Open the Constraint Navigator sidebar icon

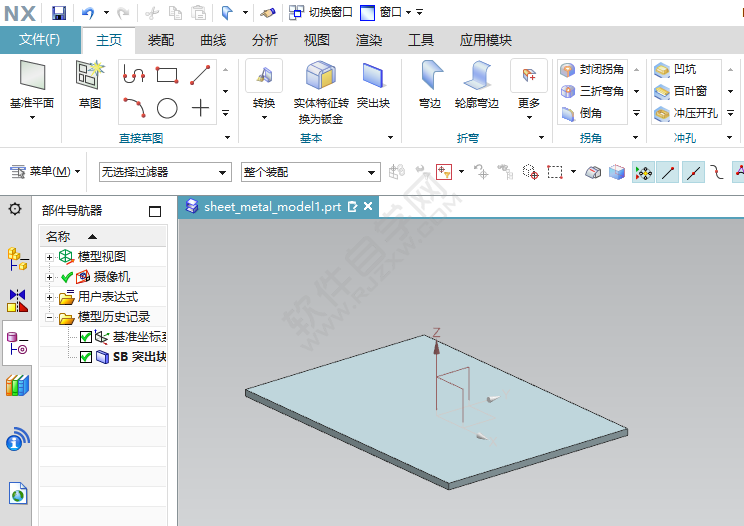18,301
